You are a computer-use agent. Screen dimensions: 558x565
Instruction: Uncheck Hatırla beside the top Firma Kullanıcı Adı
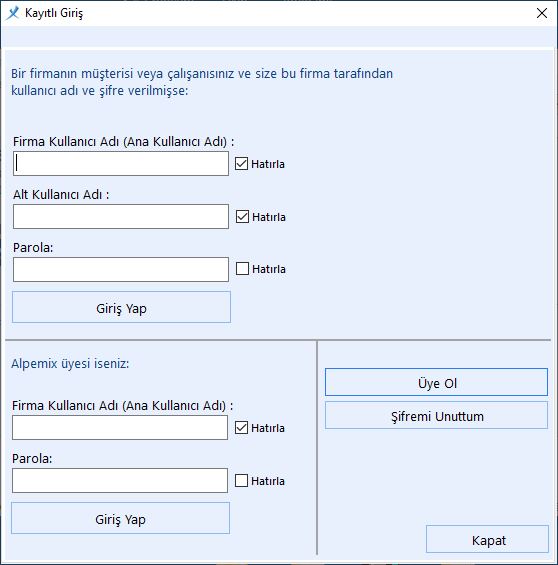point(241,164)
